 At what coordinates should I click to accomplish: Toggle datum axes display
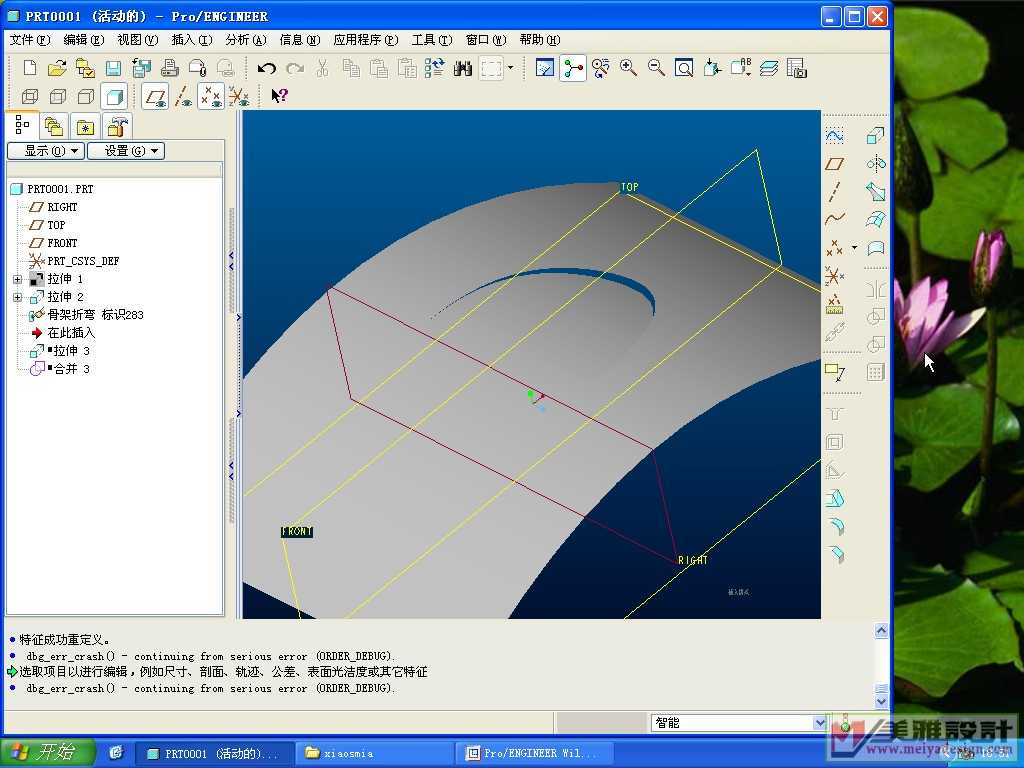tap(183, 97)
